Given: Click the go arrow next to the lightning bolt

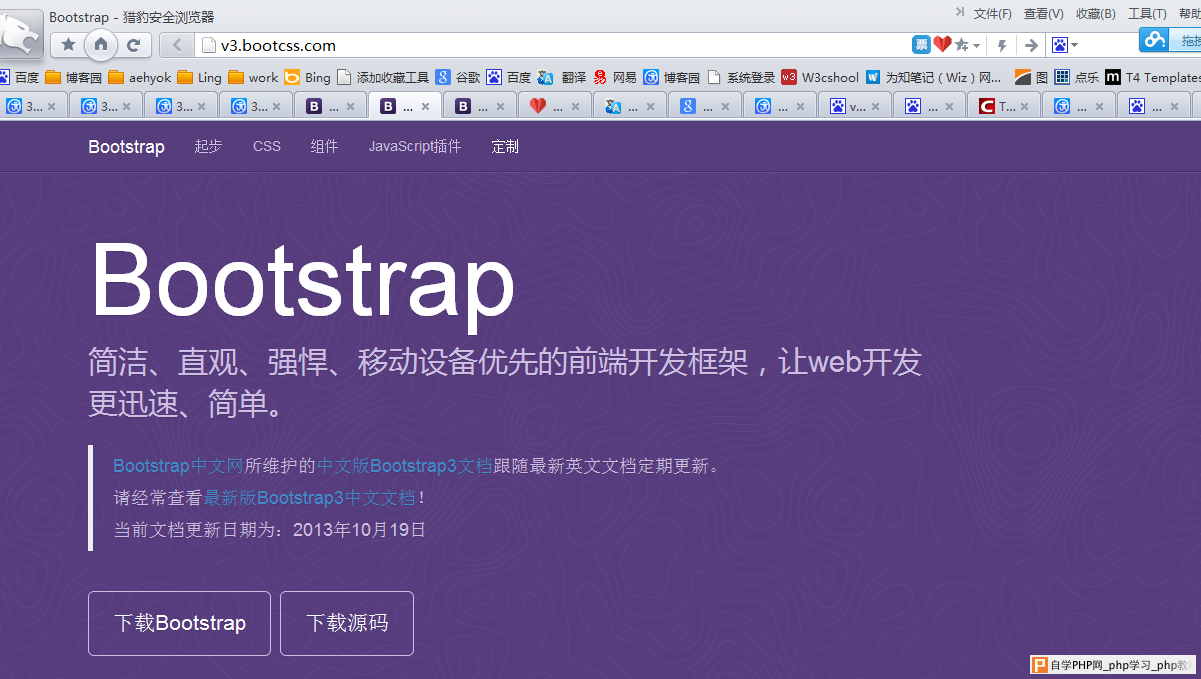Looking at the screenshot, I should (1031, 45).
